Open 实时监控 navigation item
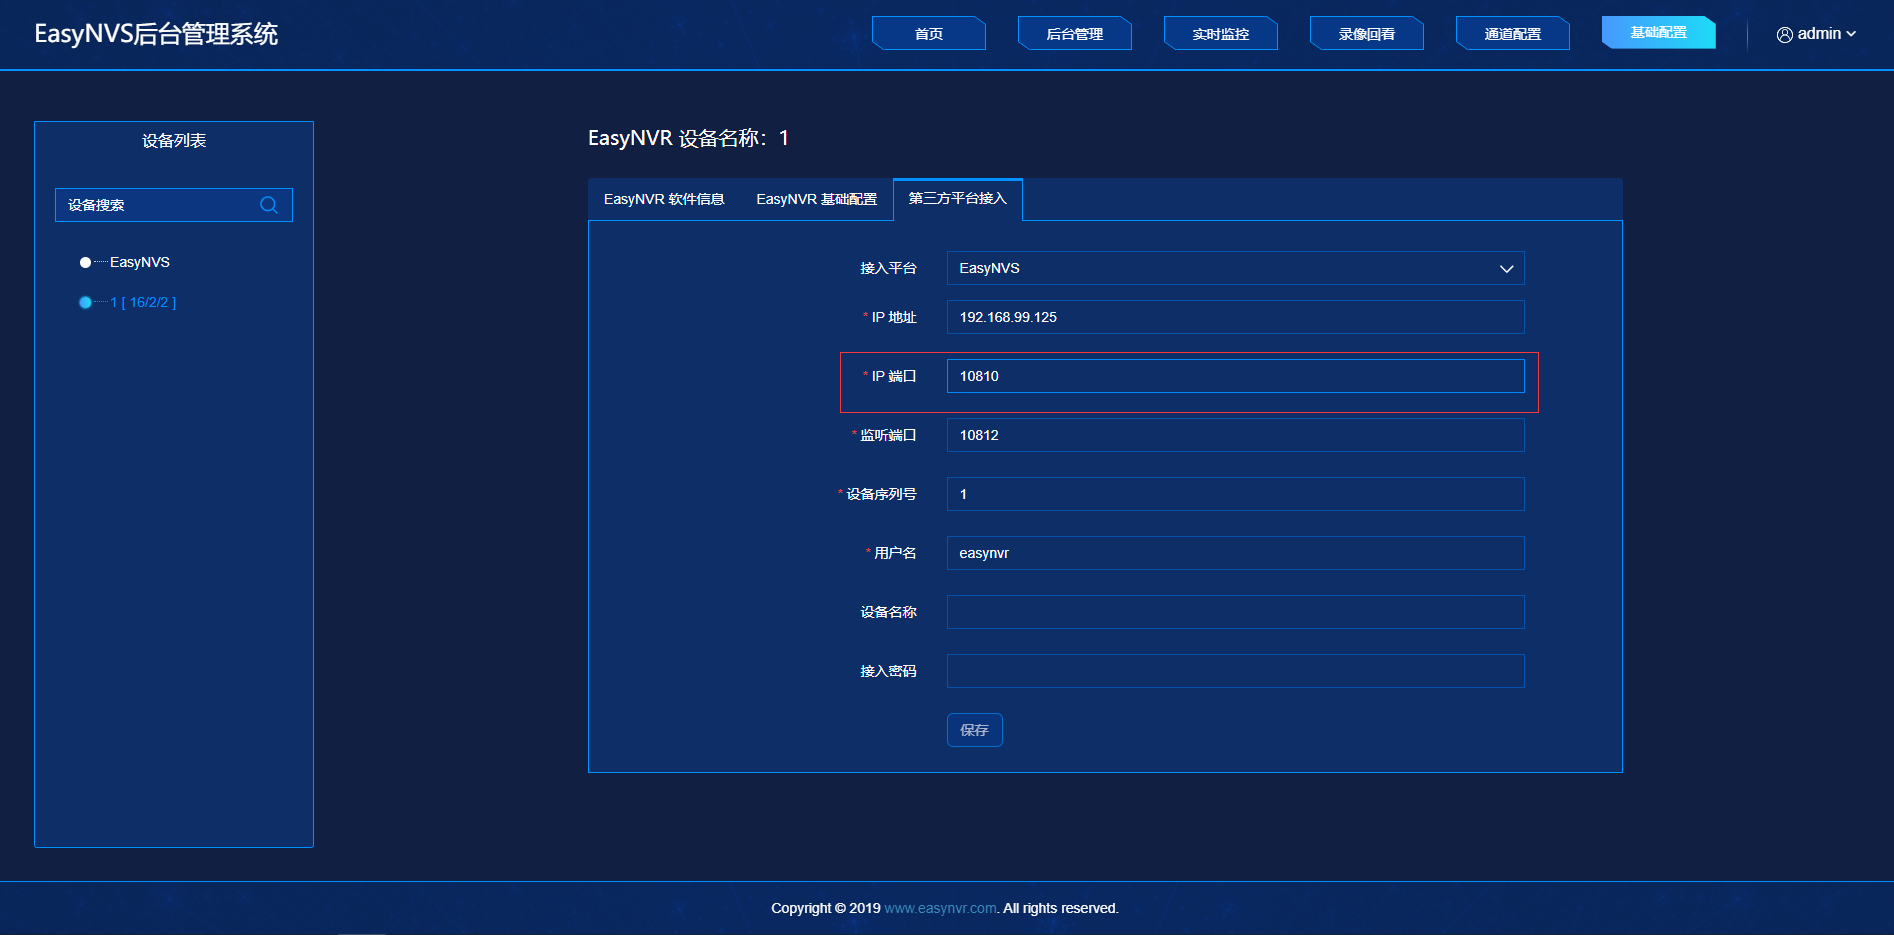 coord(1221,33)
